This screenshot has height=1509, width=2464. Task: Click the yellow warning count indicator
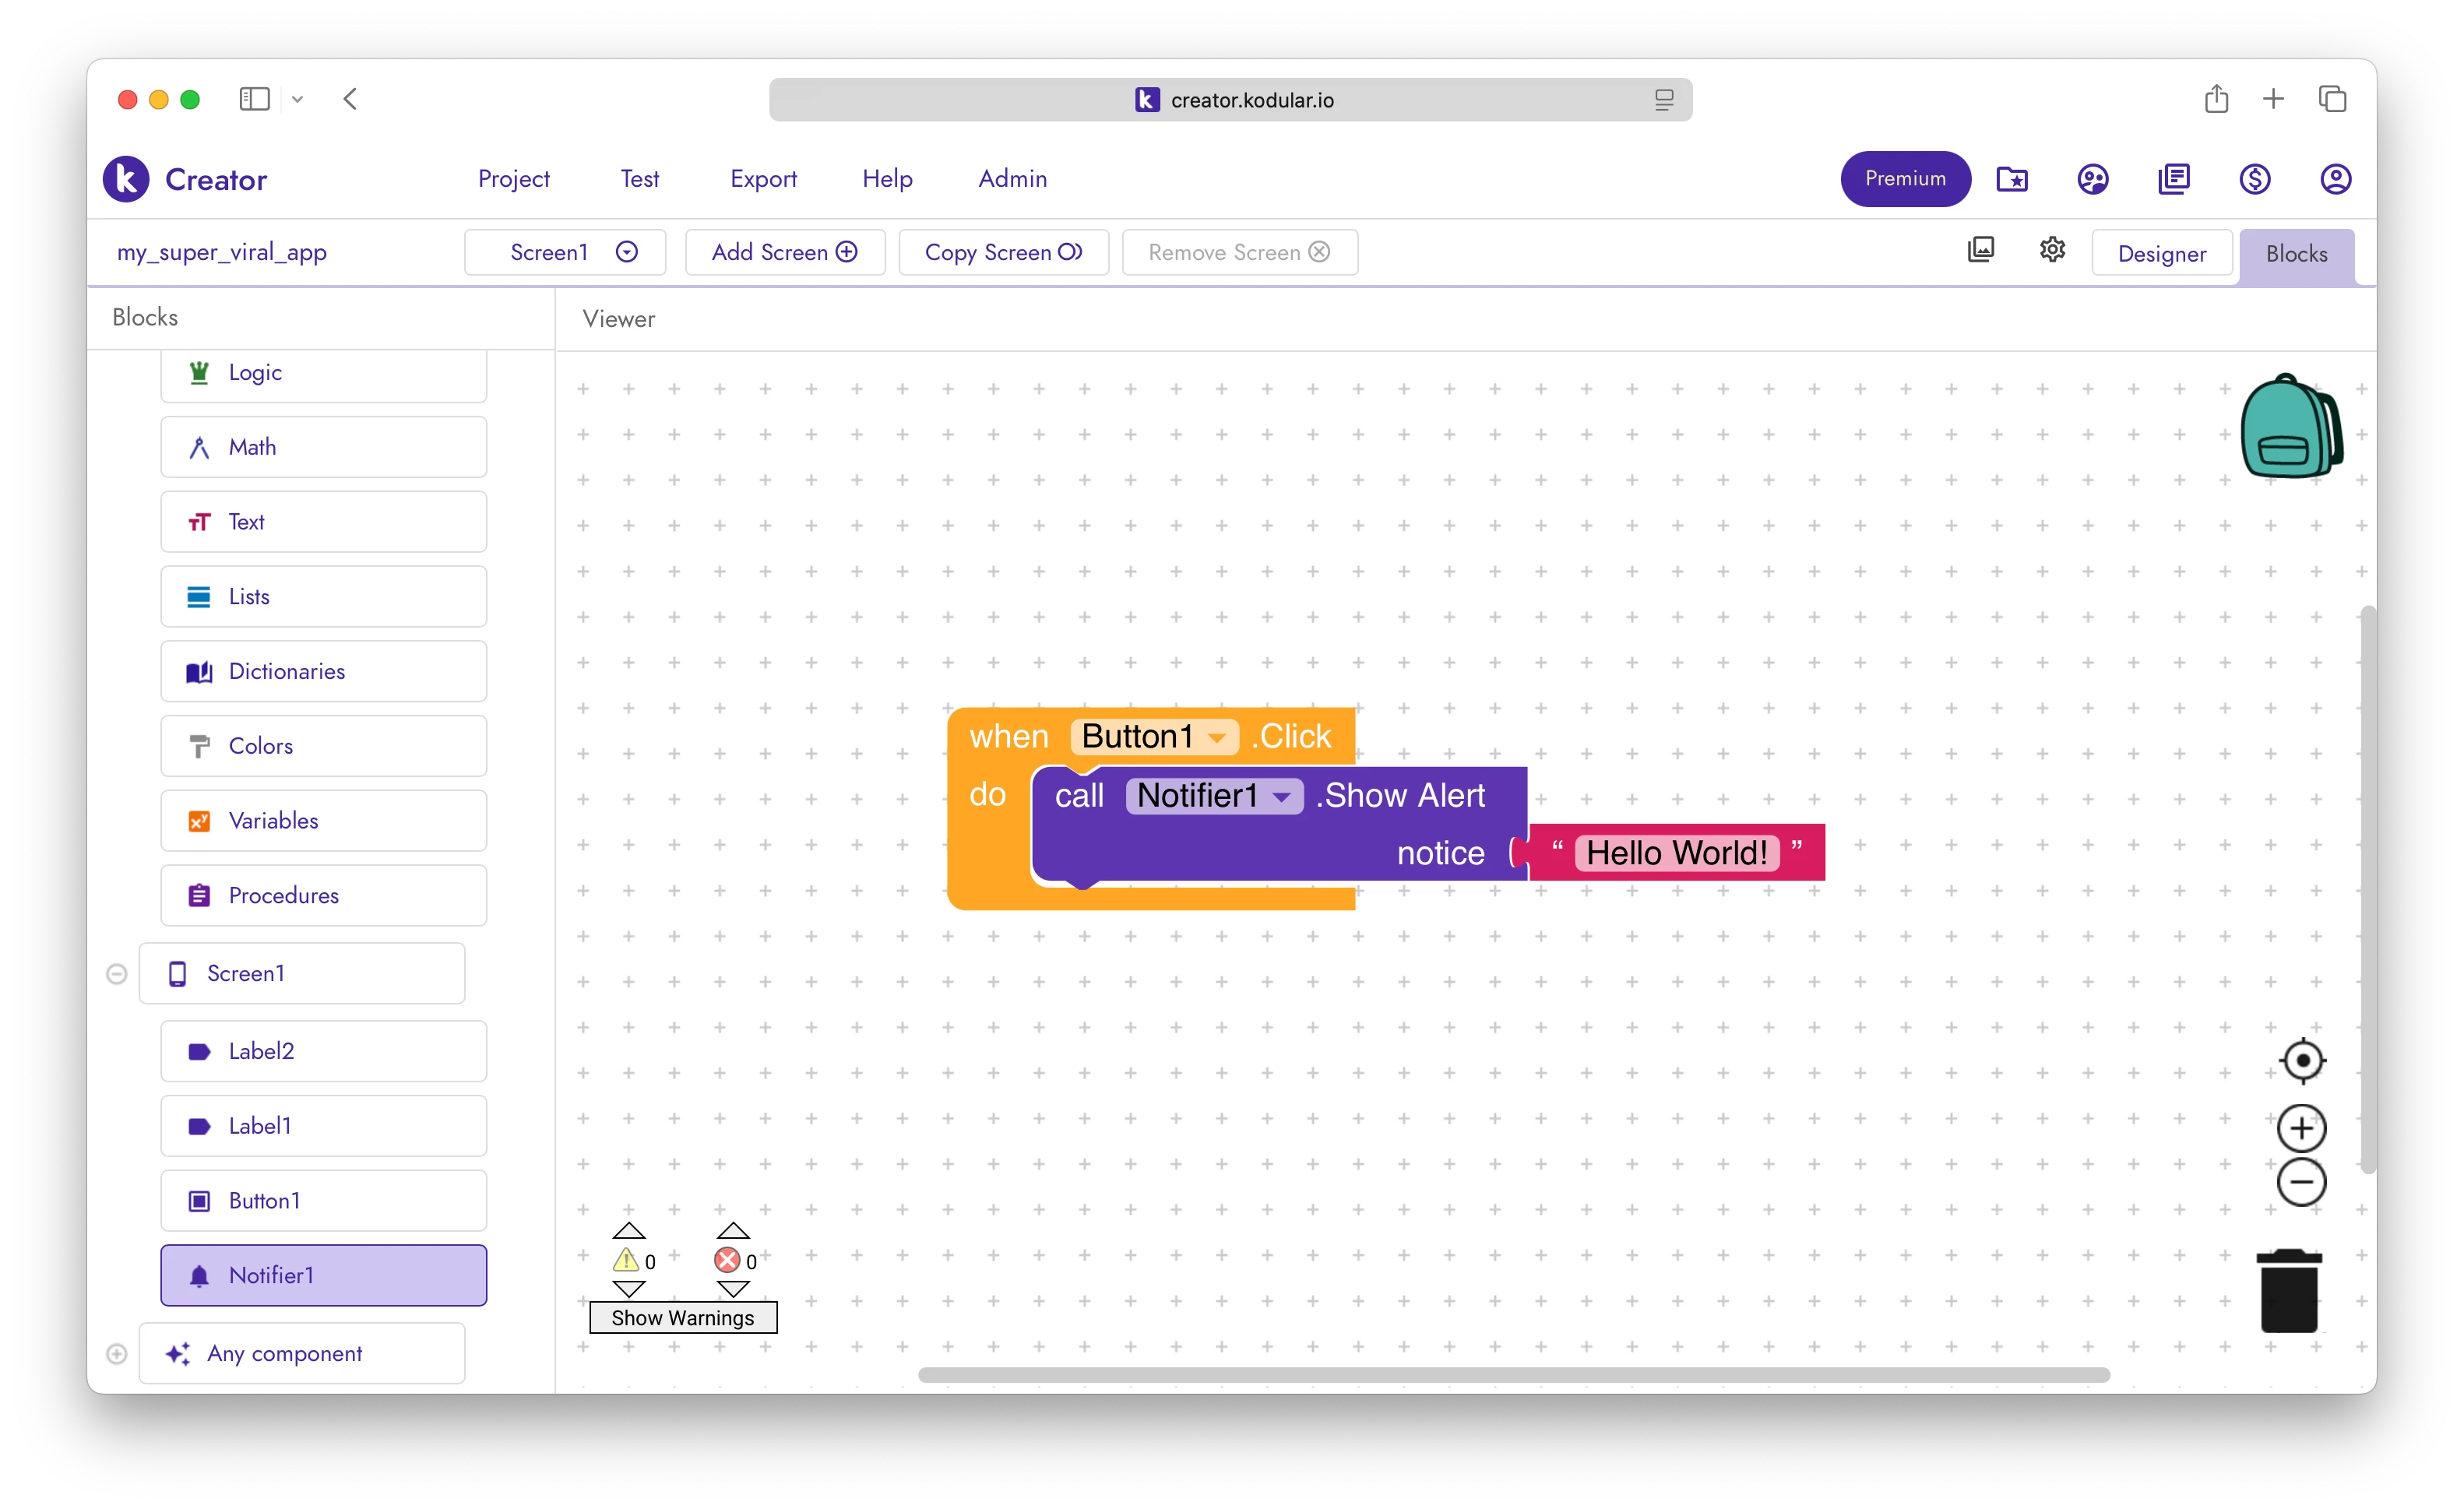pyautogui.click(x=629, y=1261)
